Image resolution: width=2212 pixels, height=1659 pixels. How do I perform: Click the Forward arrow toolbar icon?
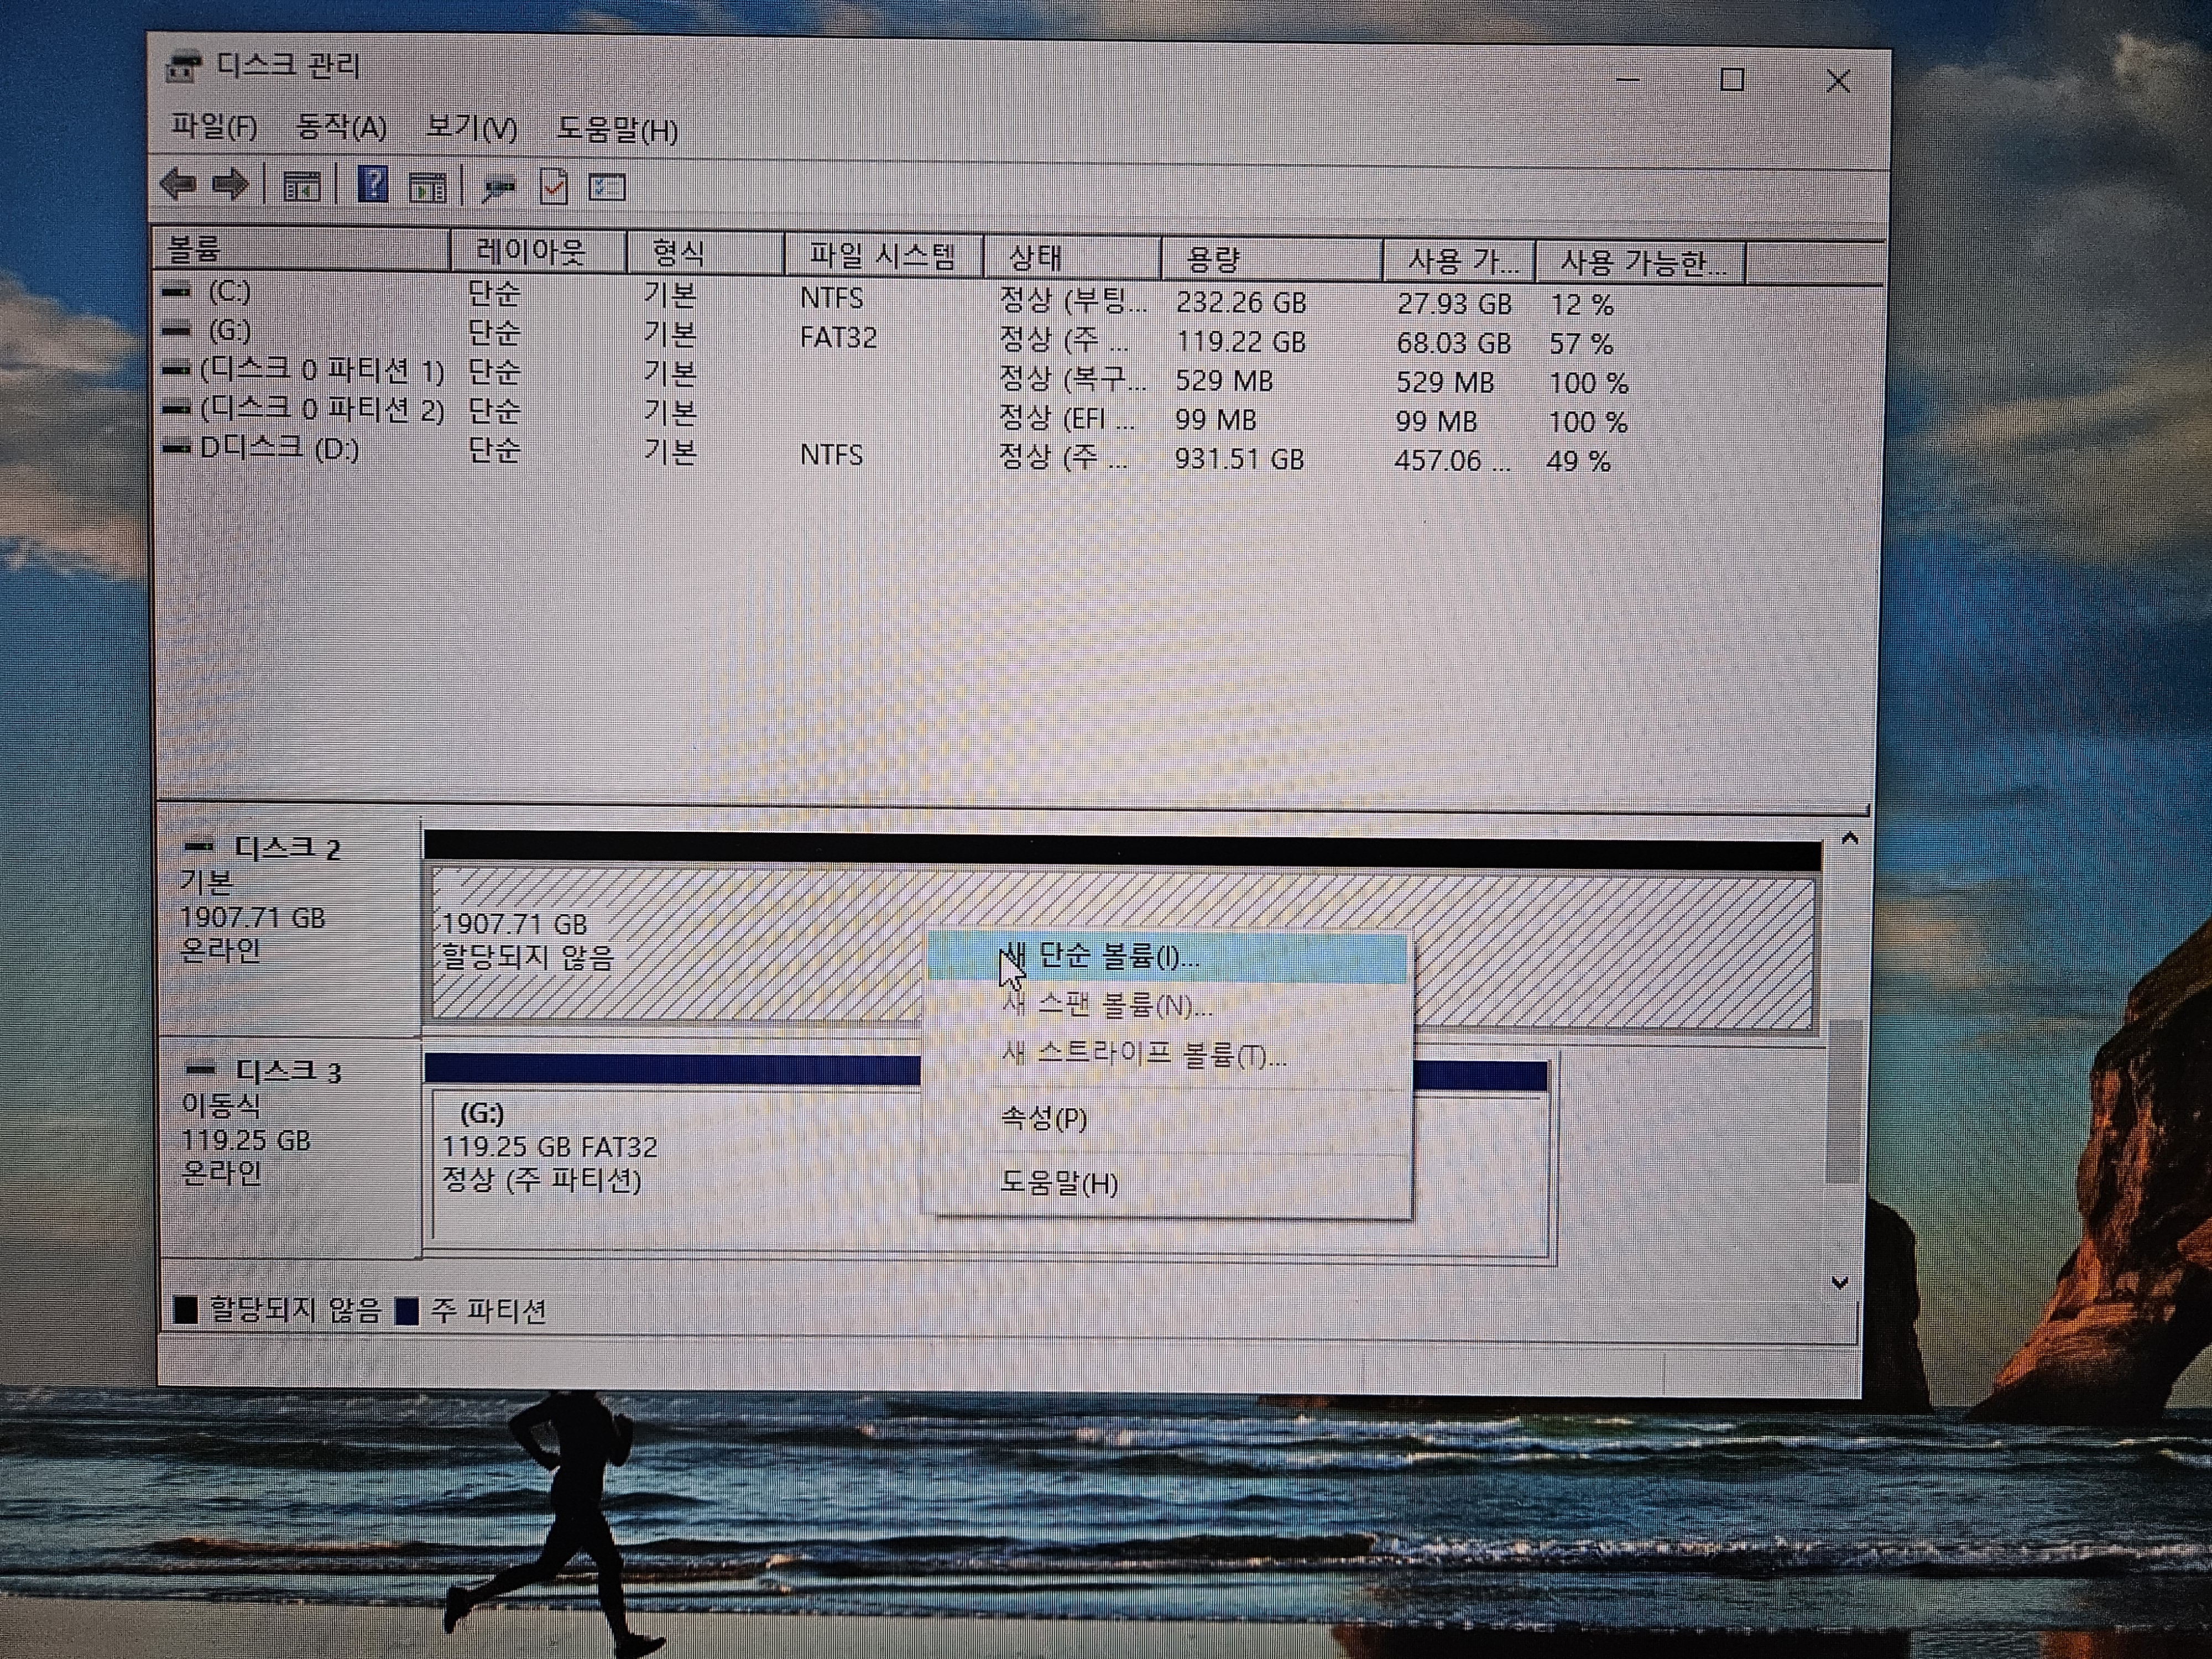(231, 185)
